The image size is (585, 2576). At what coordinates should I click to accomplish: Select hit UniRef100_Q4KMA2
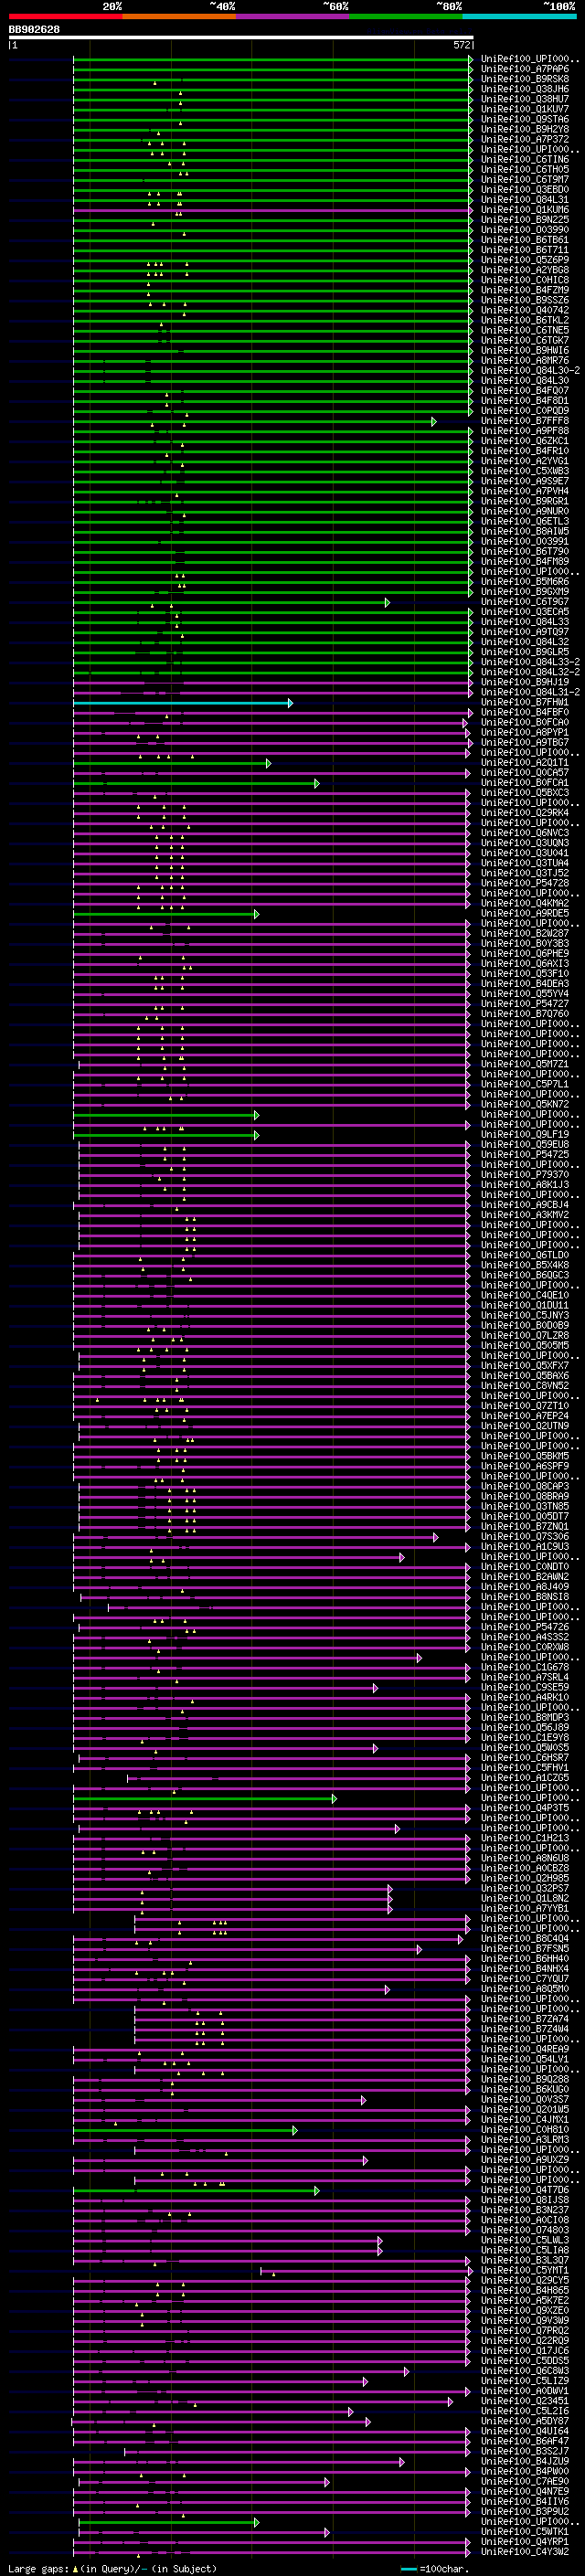click(x=524, y=903)
